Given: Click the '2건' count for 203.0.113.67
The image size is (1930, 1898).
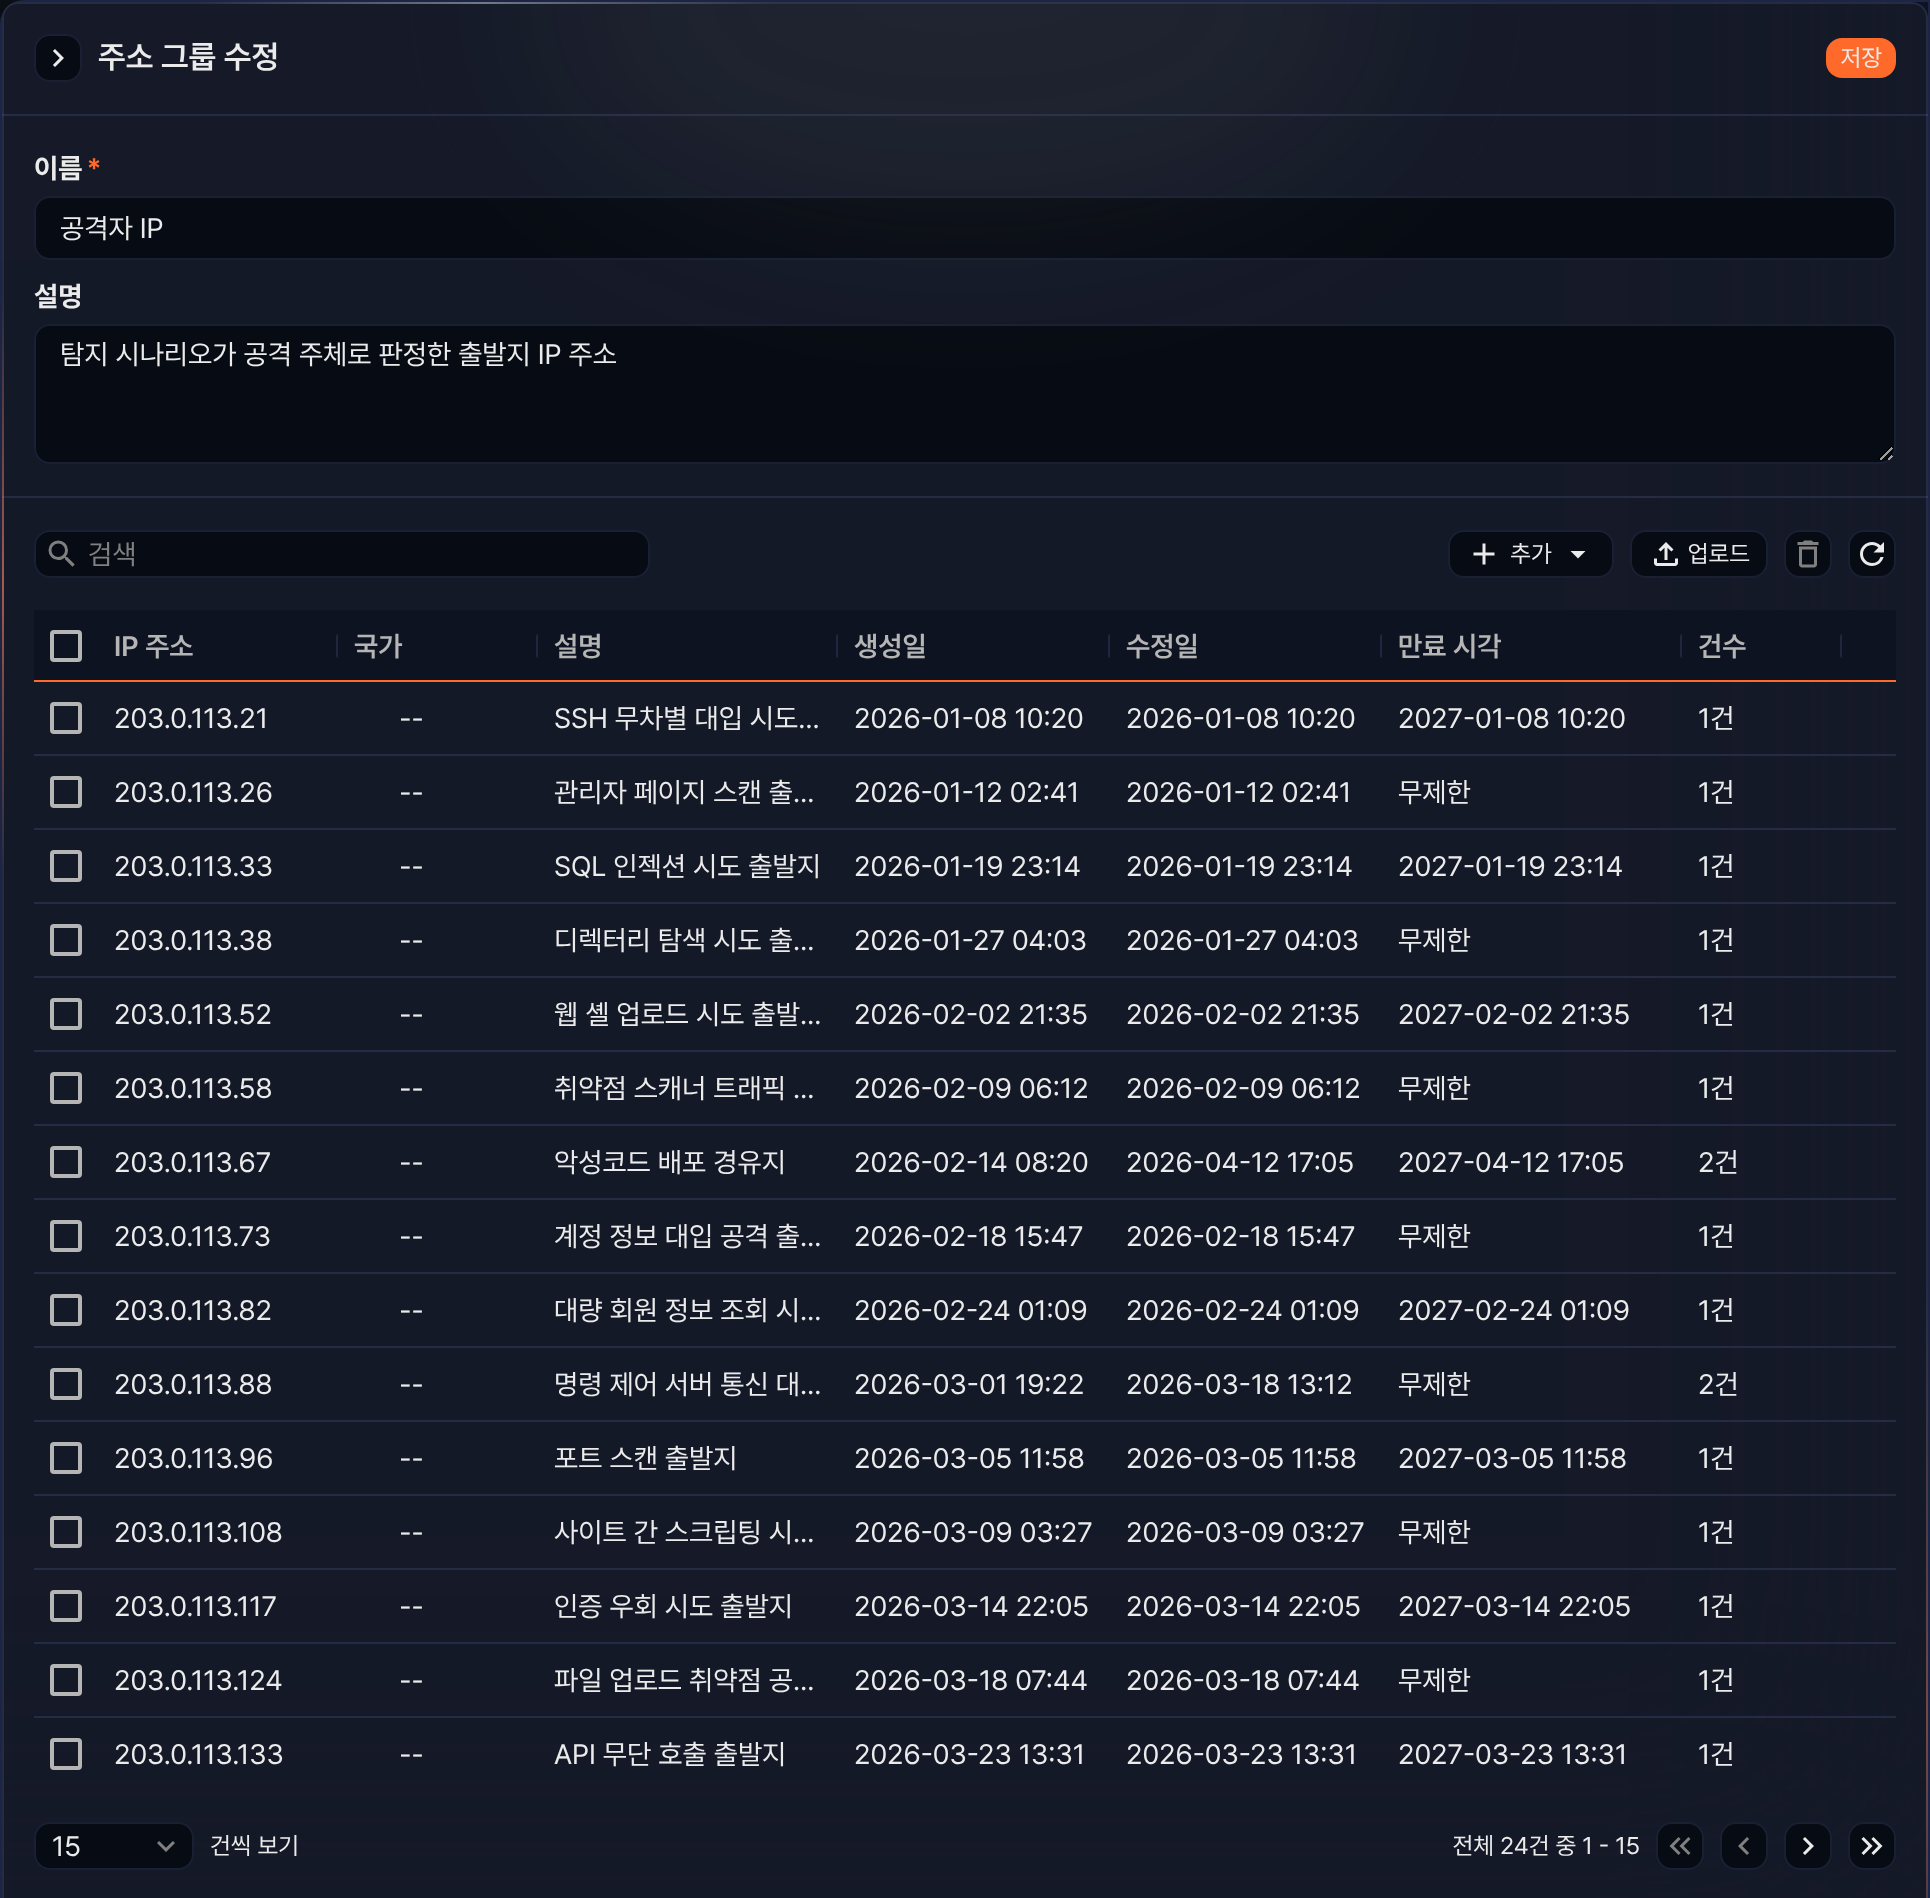Looking at the screenshot, I should pos(1718,1162).
